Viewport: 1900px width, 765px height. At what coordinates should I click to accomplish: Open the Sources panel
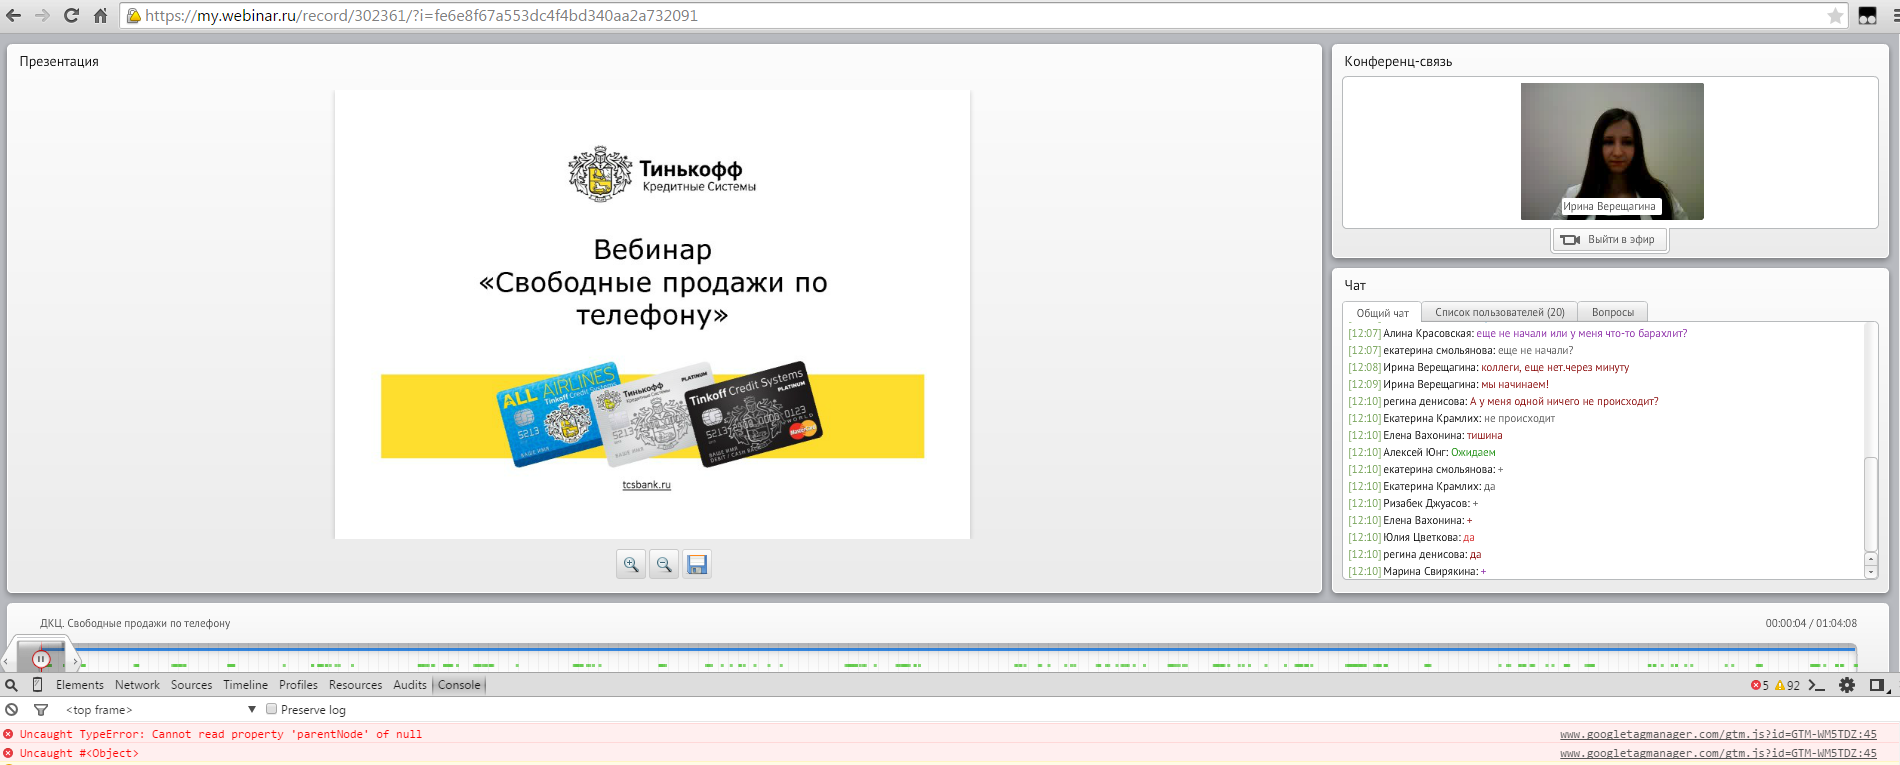pos(191,685)
